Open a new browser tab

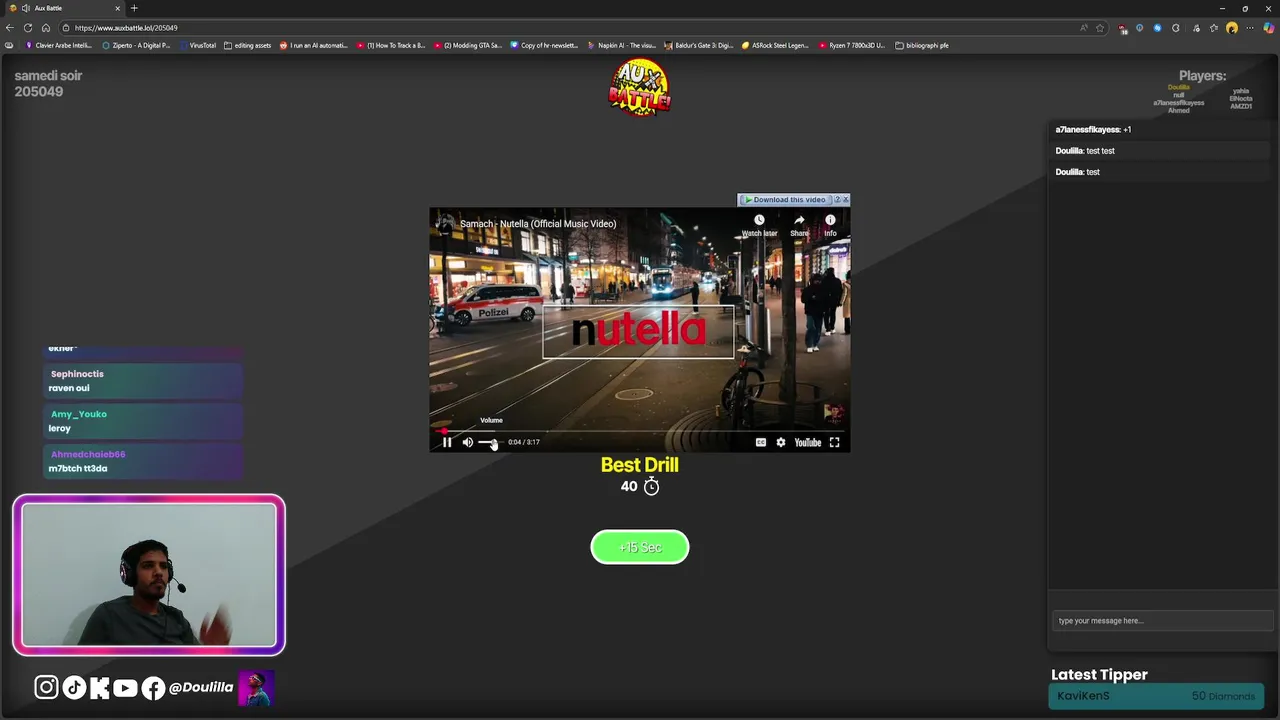pyautogui.click(x=134, y=8)
